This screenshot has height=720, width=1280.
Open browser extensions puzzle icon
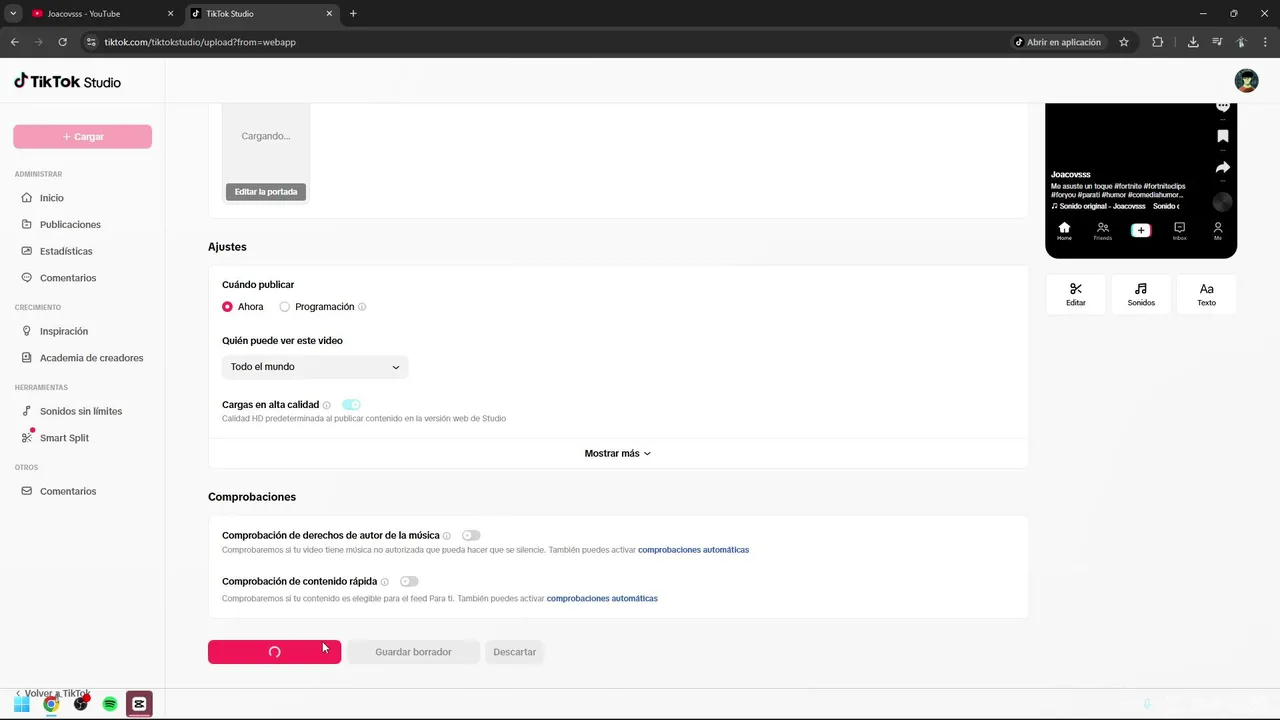[1158, 42]
